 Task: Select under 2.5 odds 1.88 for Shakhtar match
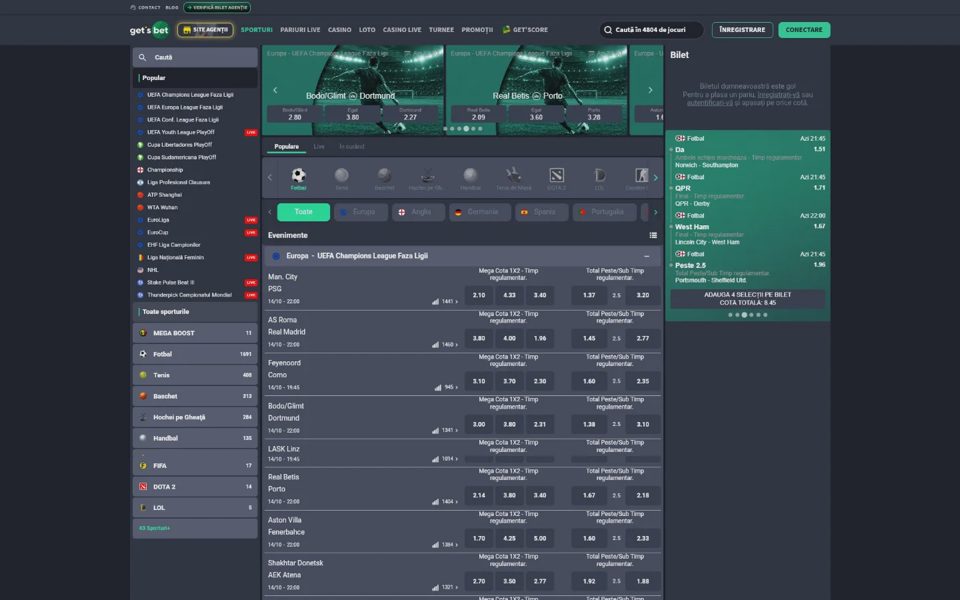point(643,581)
